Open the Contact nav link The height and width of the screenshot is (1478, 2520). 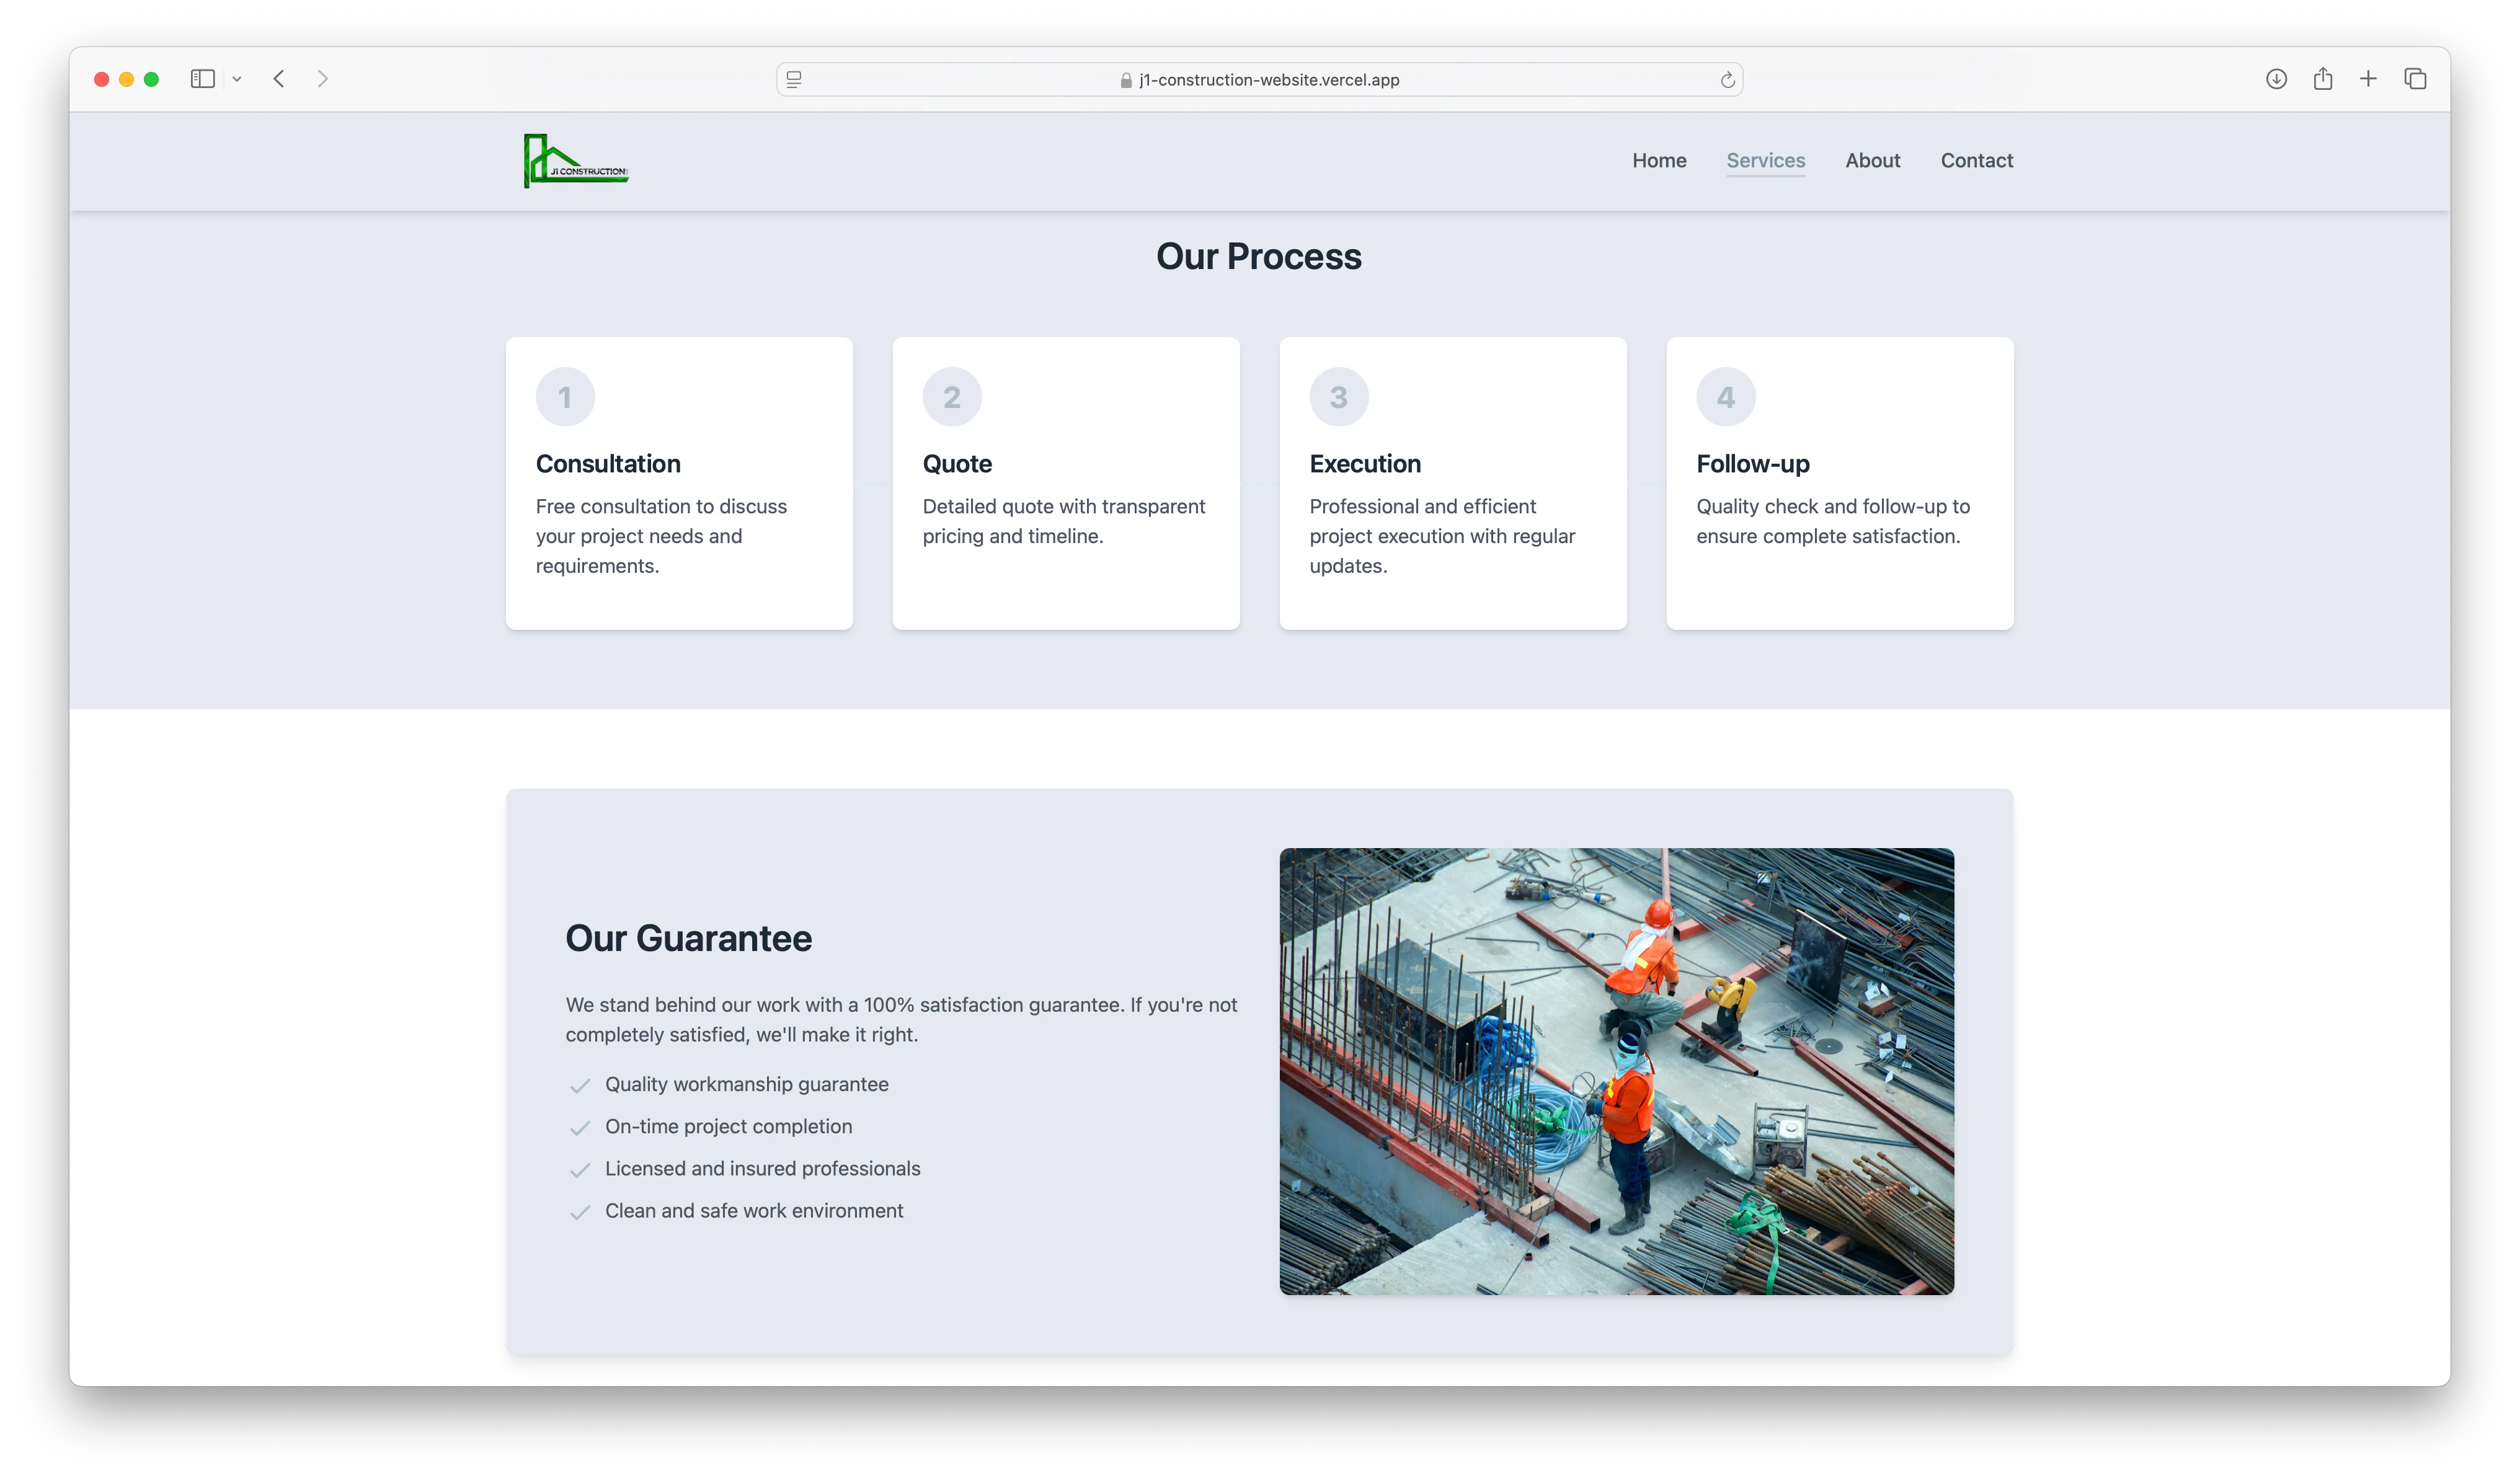1976,161
